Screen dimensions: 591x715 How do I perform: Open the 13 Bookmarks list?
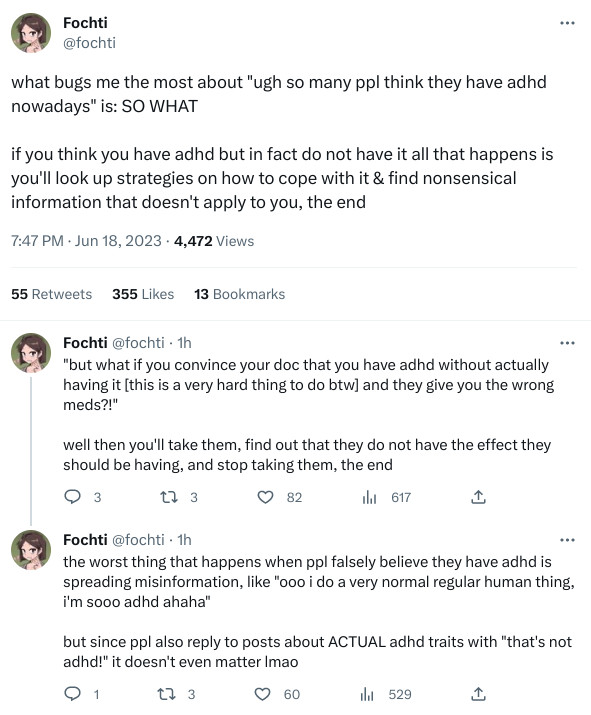239,294
